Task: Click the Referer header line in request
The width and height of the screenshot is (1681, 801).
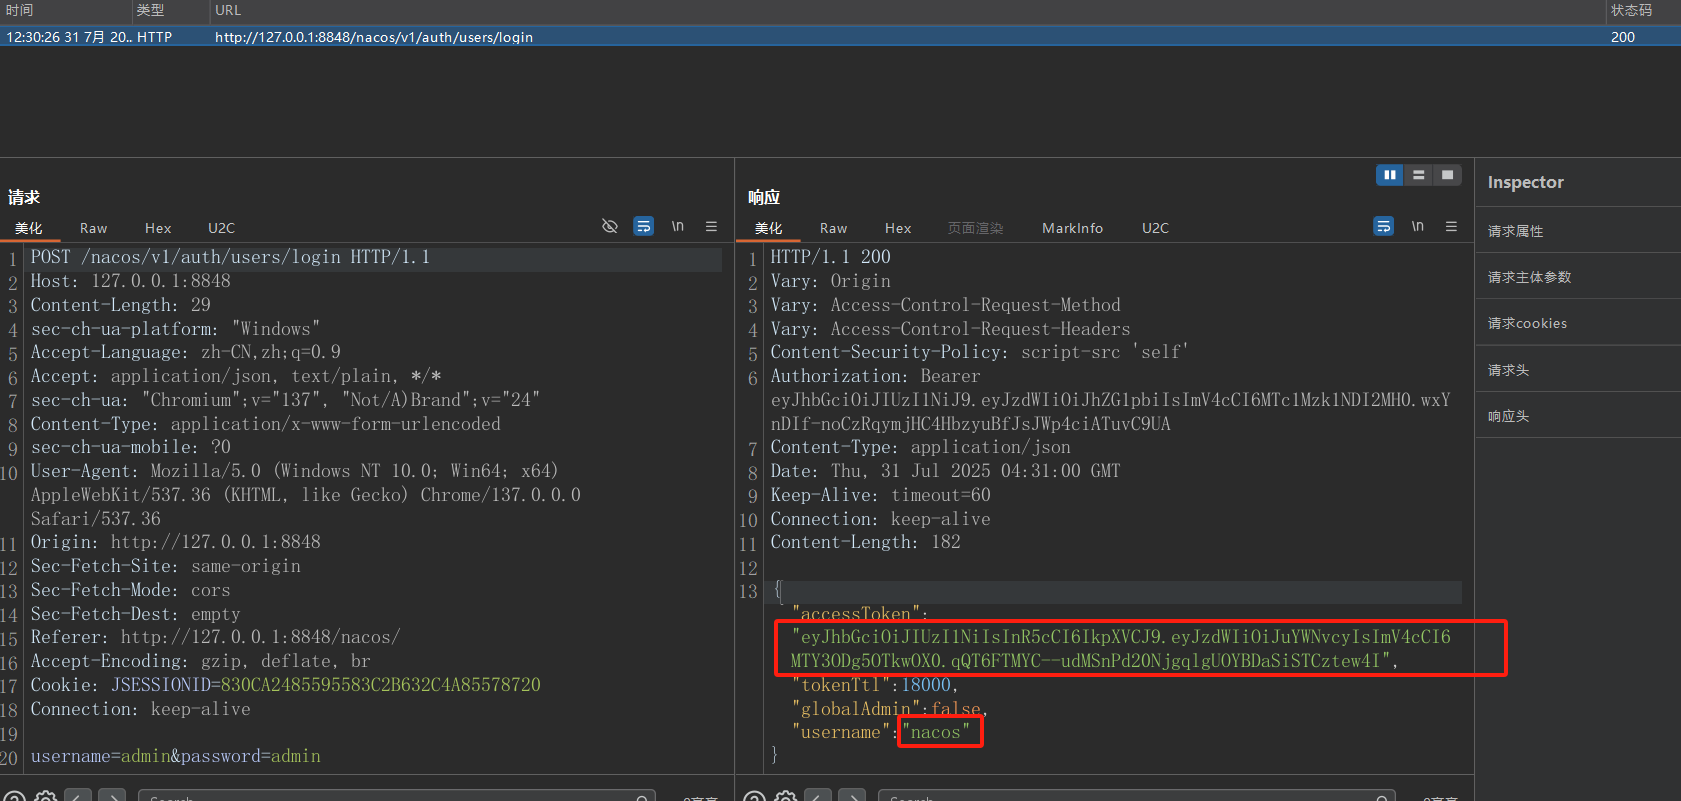Action: coord(215,637)
